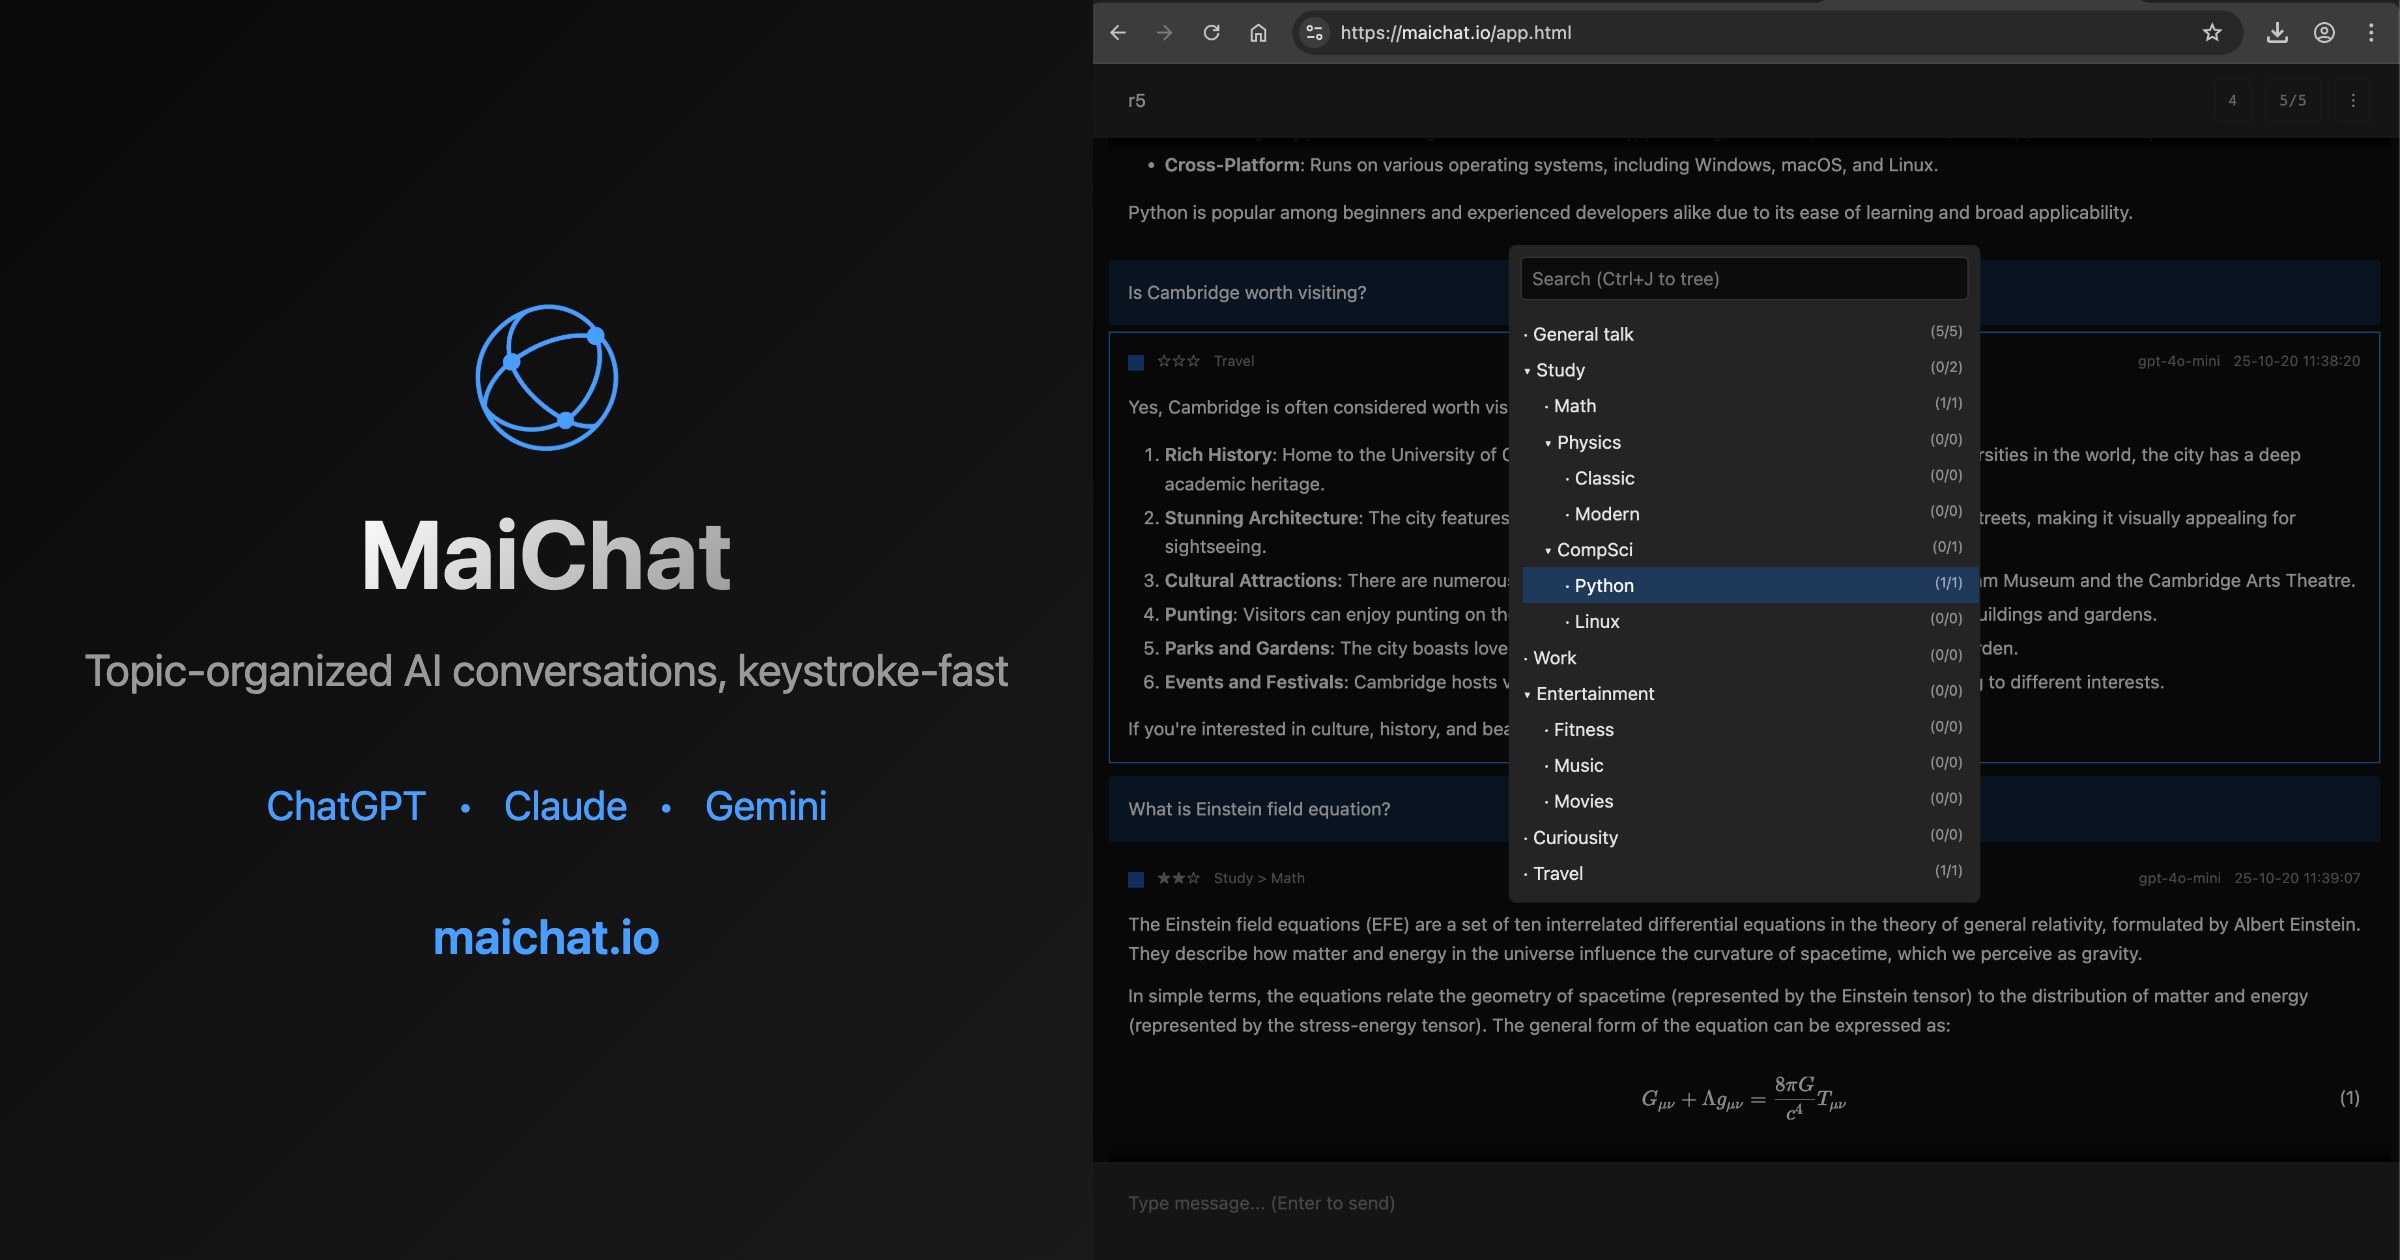Image resolution: width=2400 pixels, height=1260 pixels.
Task: Collapse the Physics topic arrow
Action: pyautogui.click(x=1548, y=443)
